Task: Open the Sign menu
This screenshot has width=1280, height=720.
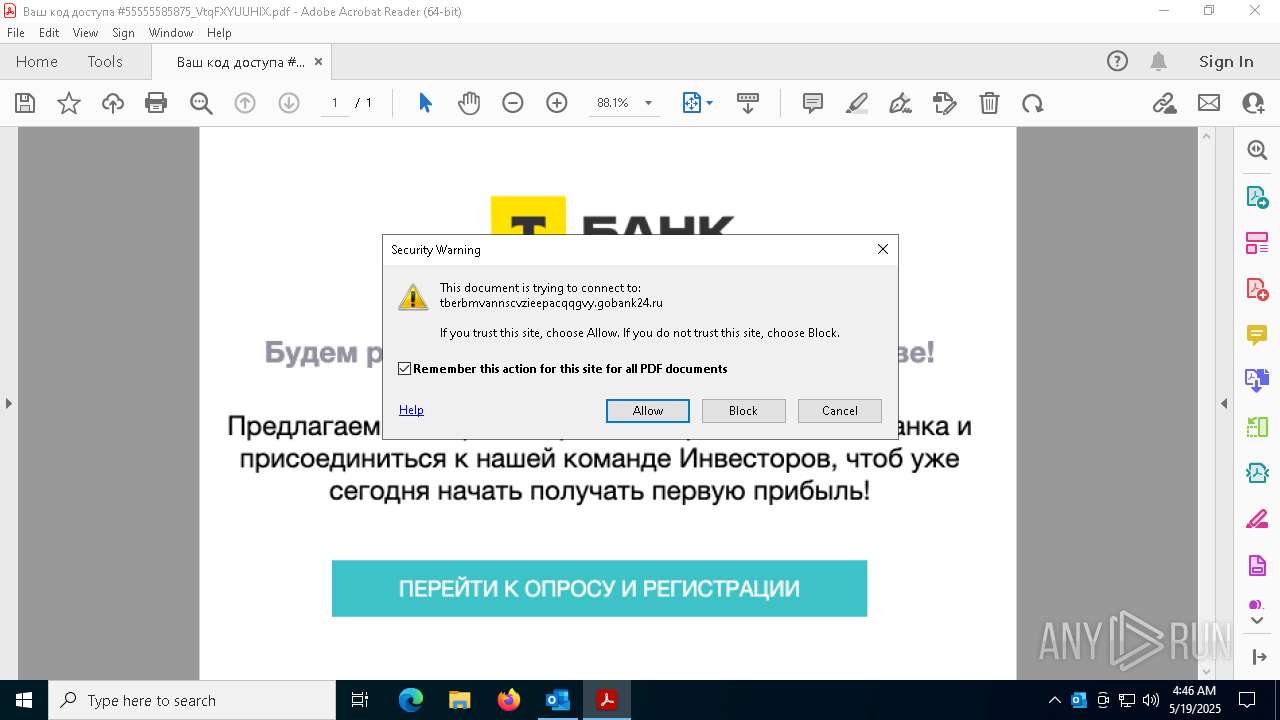Action: 123,33
